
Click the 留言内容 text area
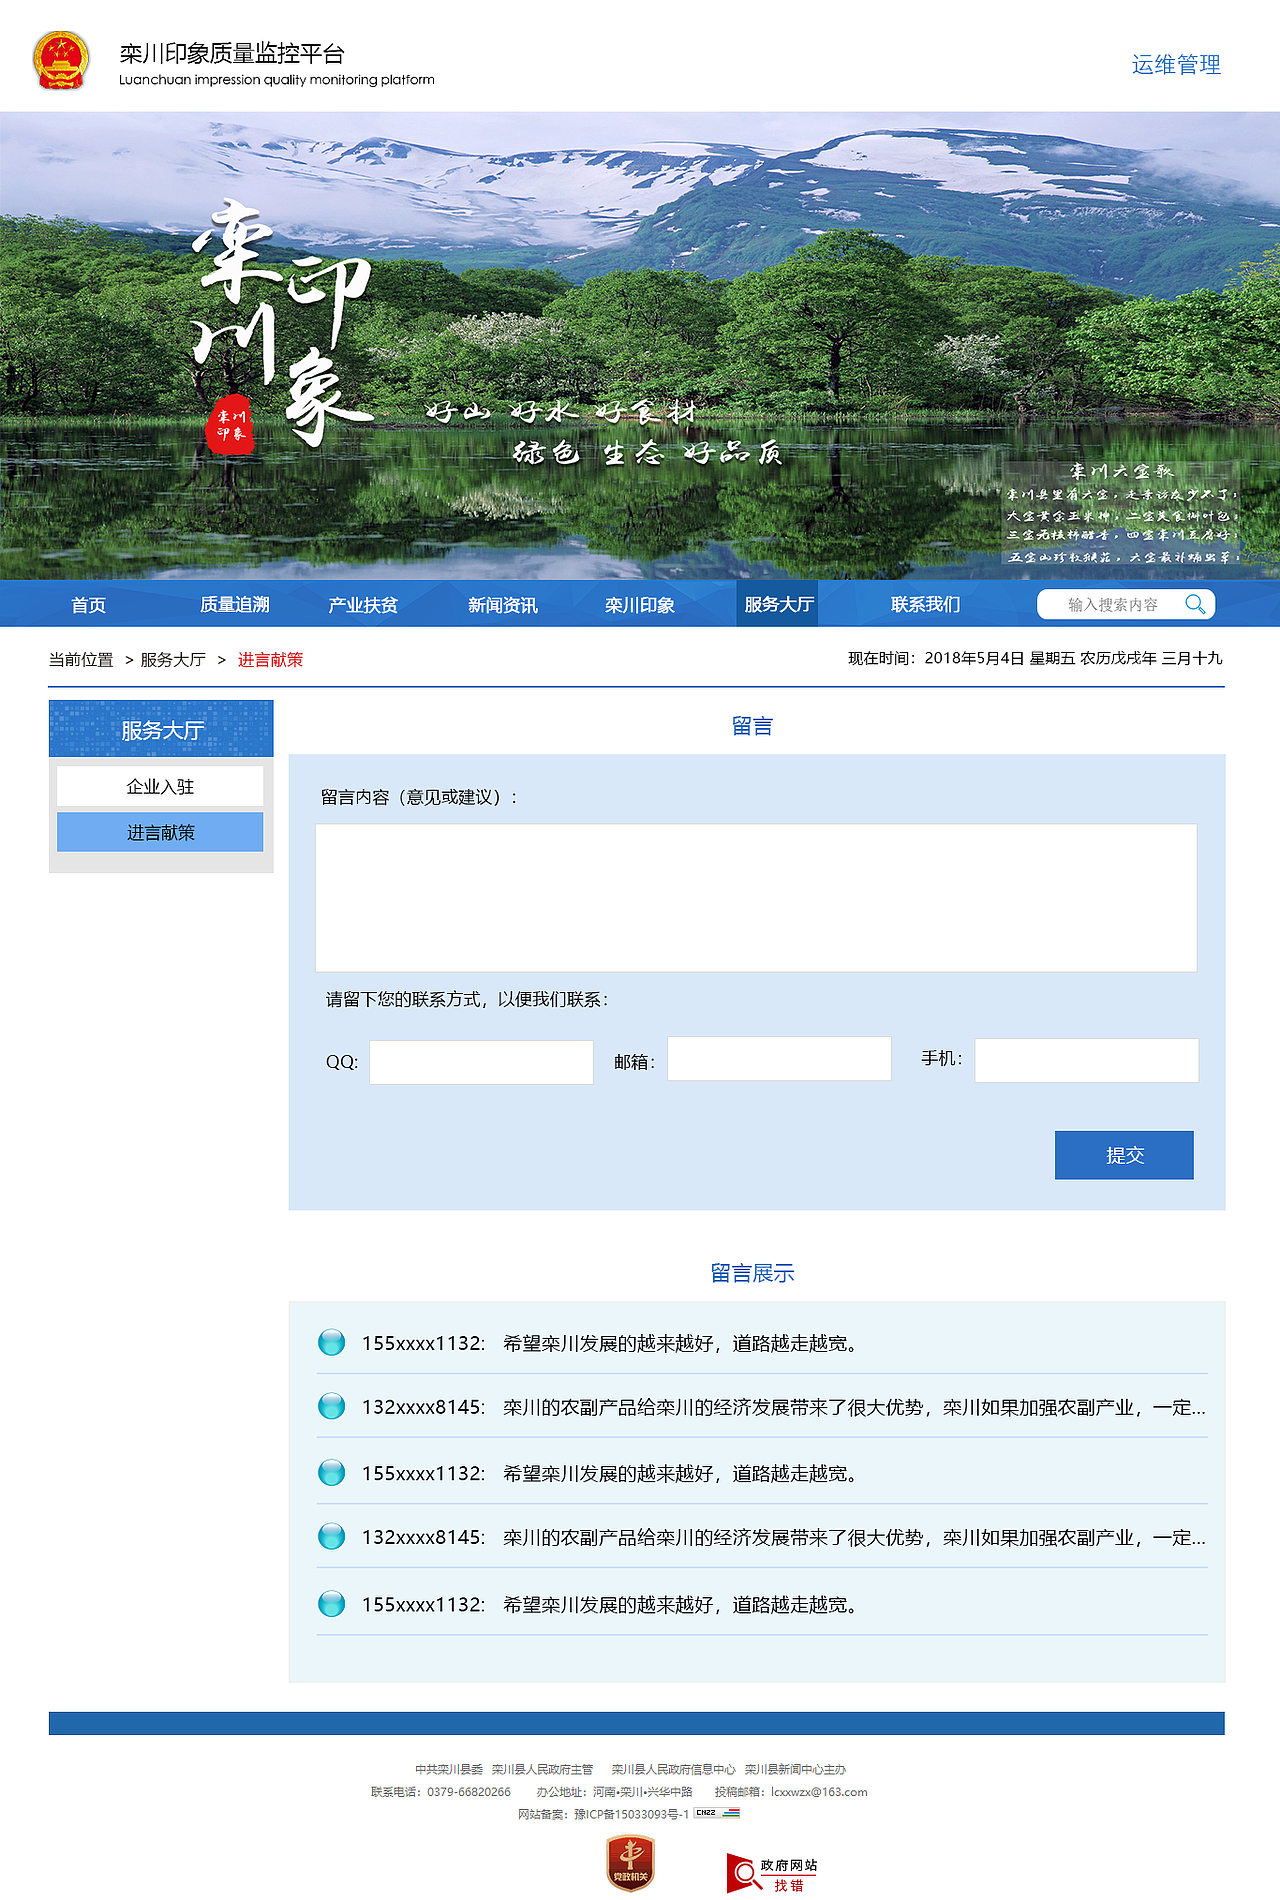pyautogui.click(x=756, y=898)
